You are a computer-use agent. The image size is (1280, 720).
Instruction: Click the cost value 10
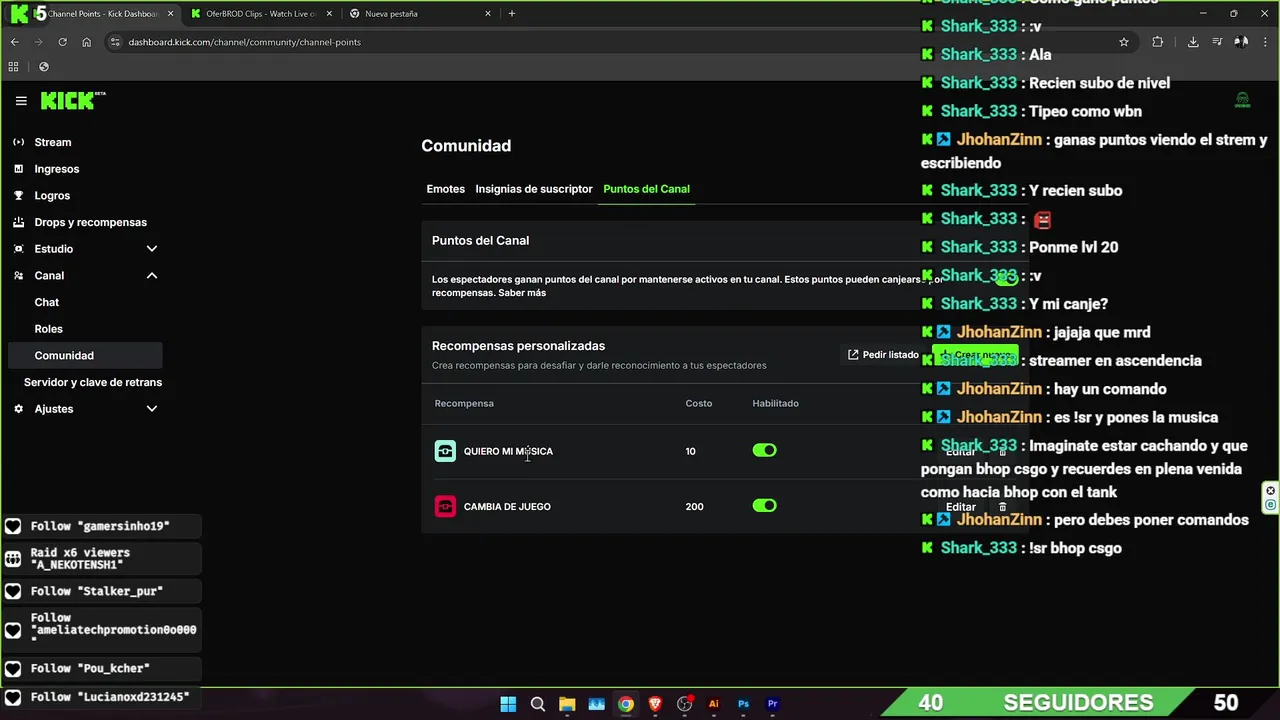[x=690, y=451]
